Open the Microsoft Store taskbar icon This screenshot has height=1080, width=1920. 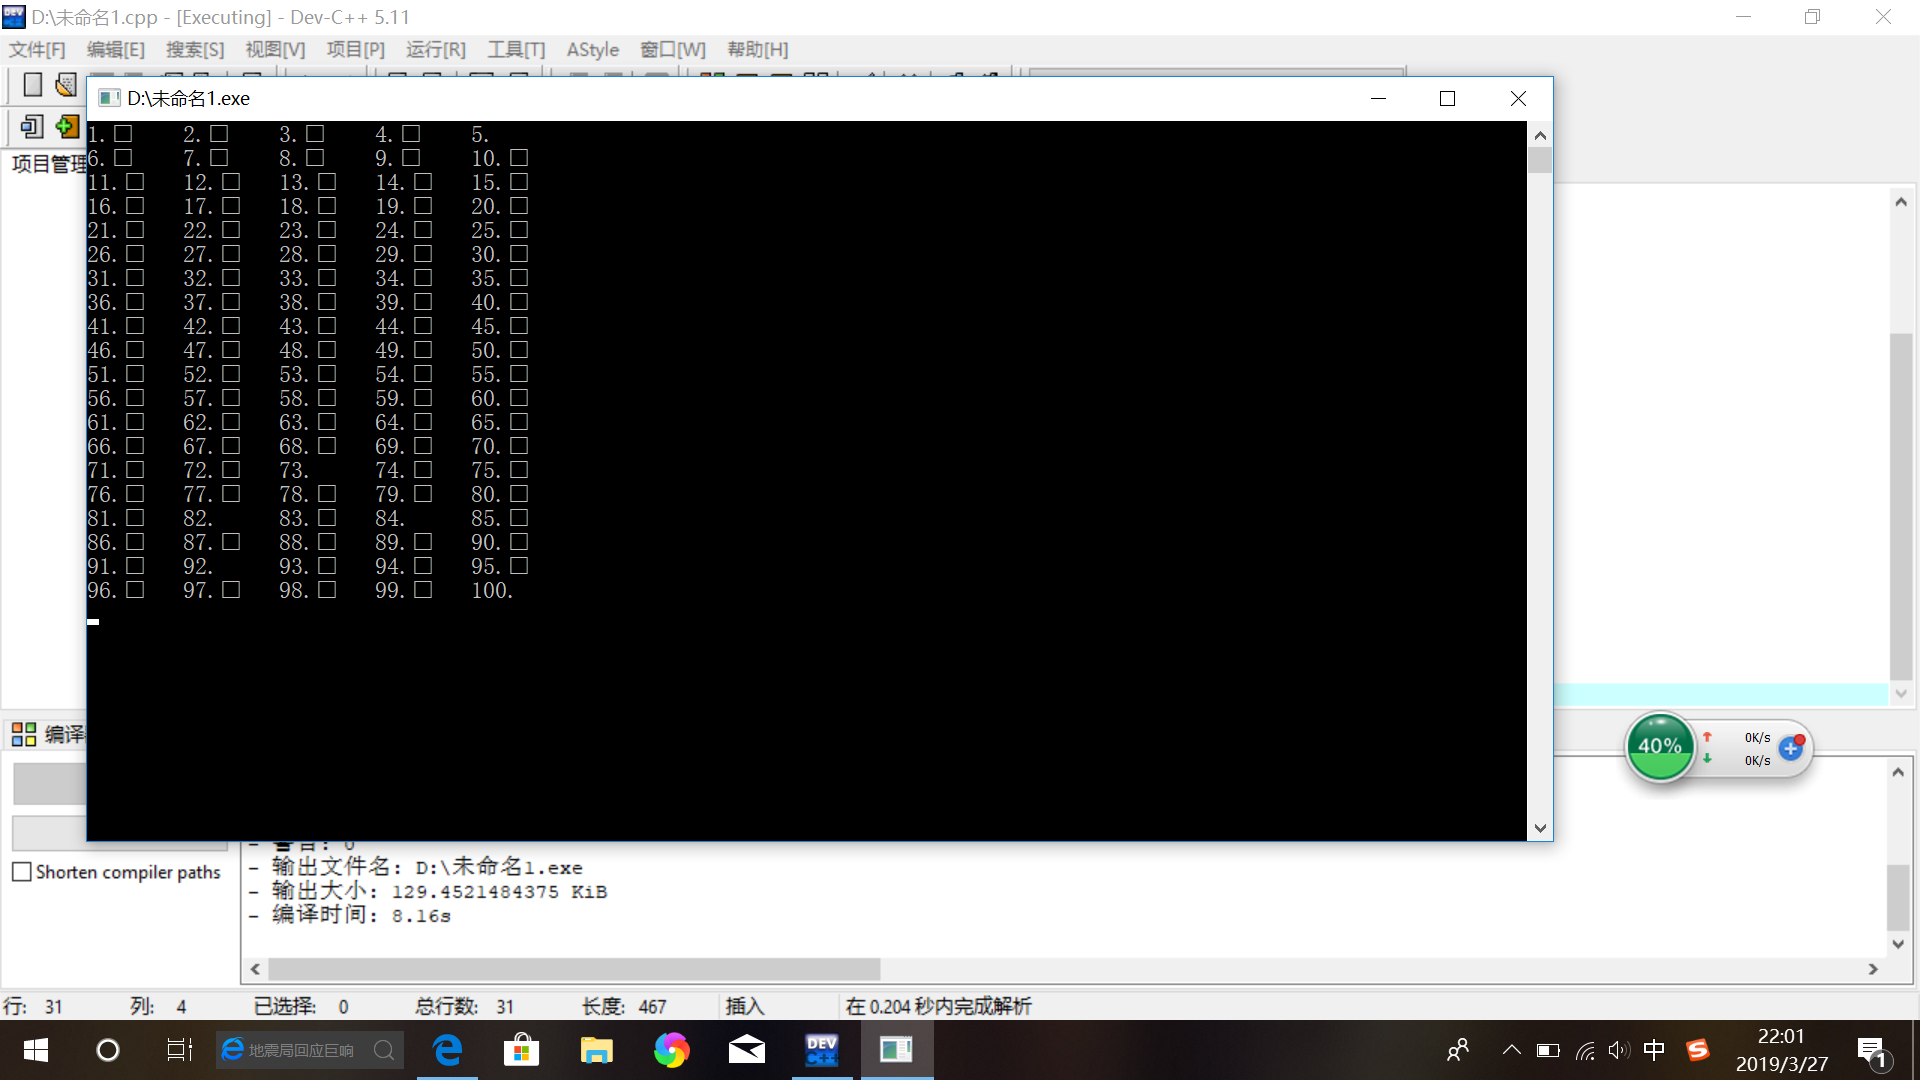tap(521, 1050)
